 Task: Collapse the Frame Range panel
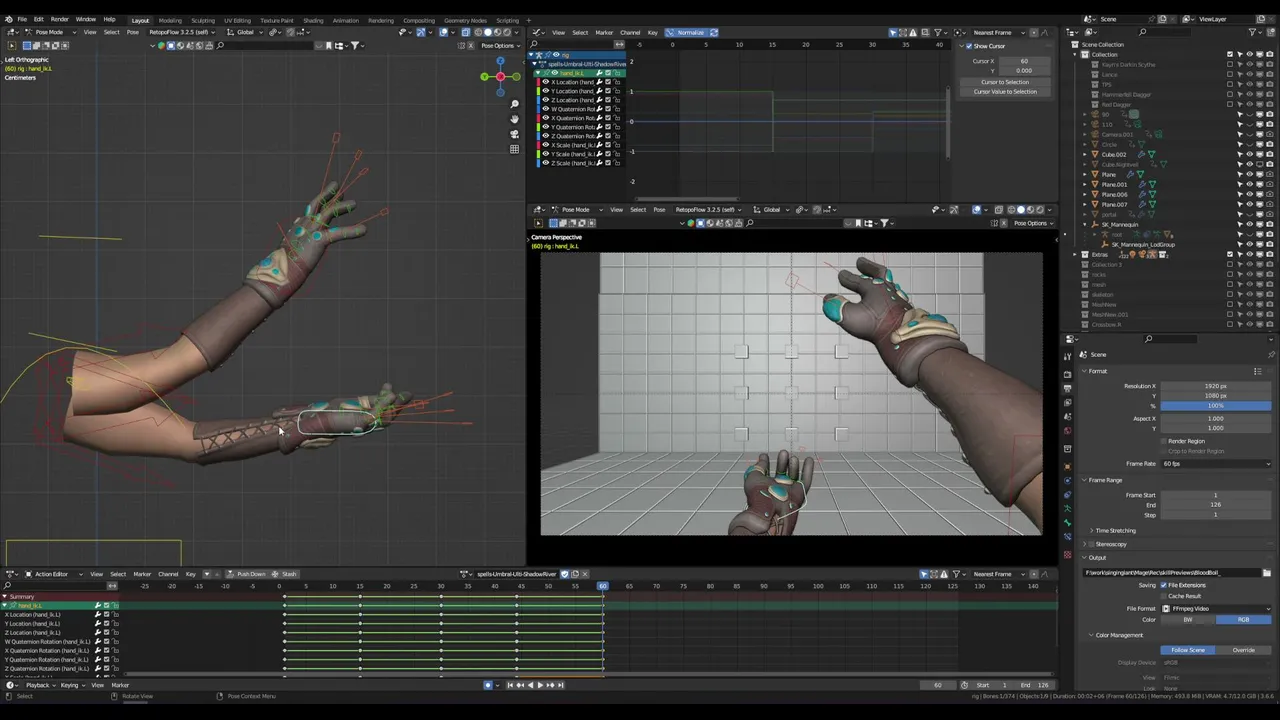pos(1084,480)
